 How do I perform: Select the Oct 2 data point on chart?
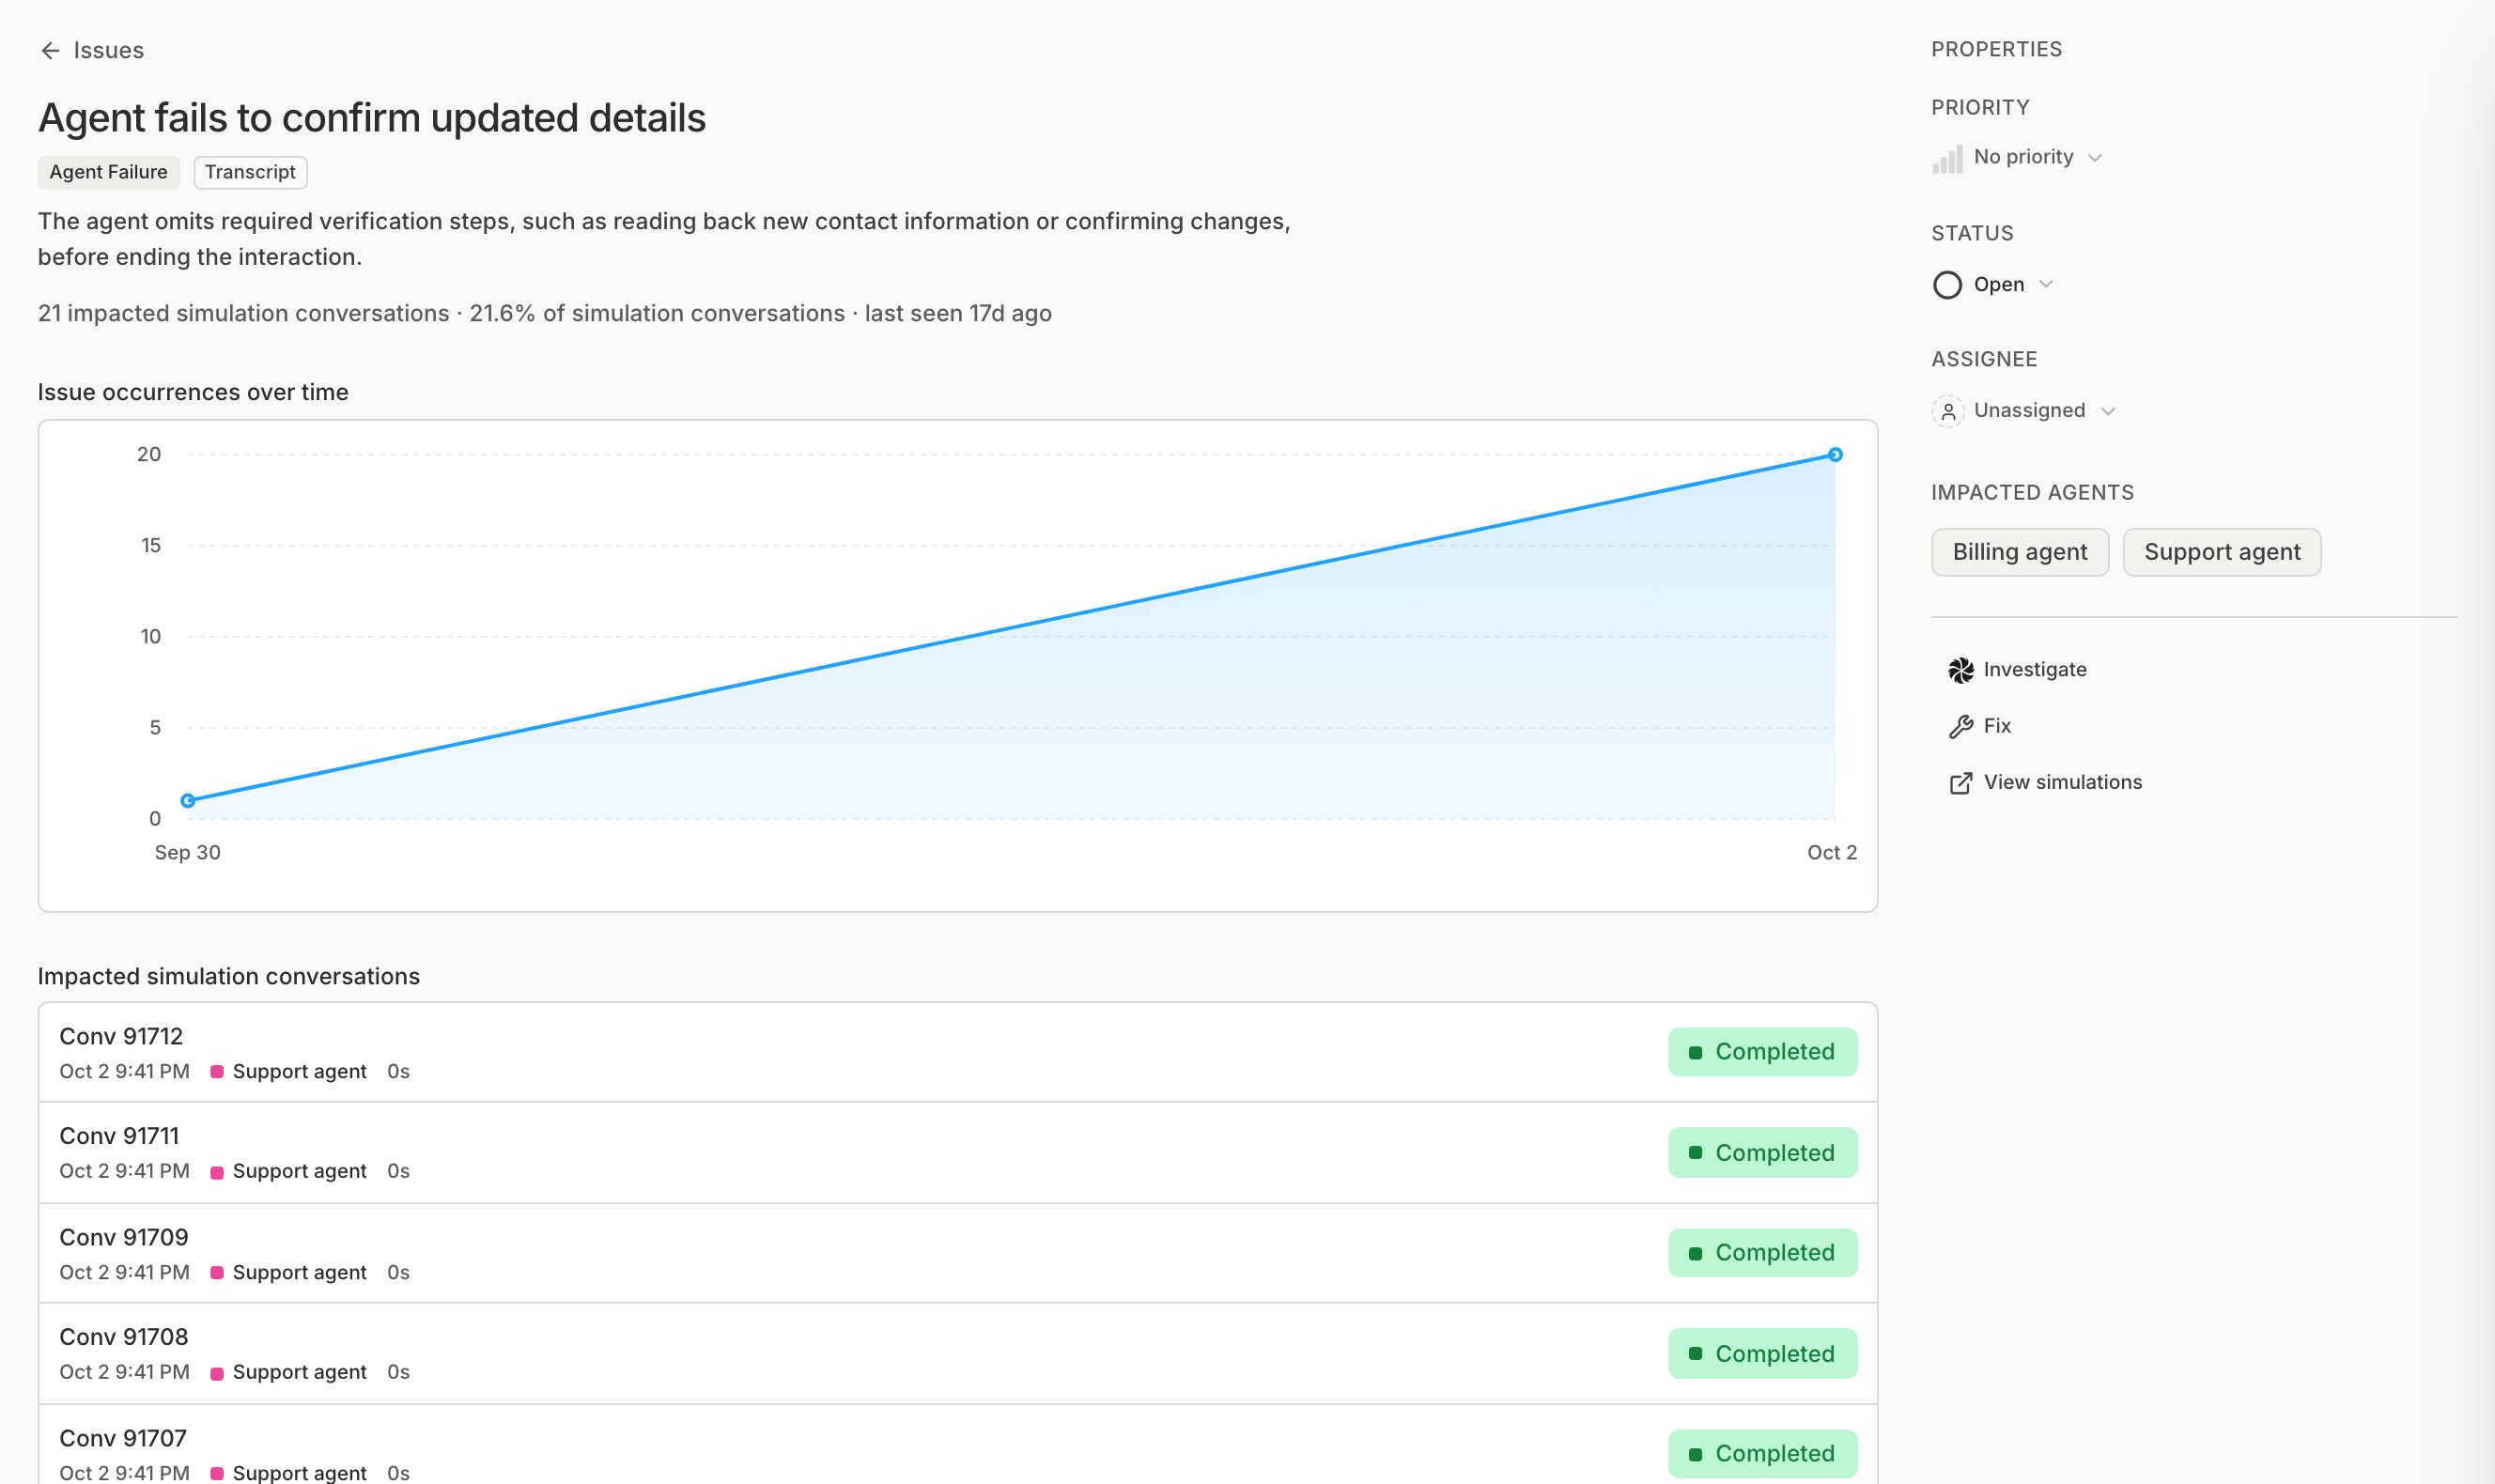point(1835,455)
